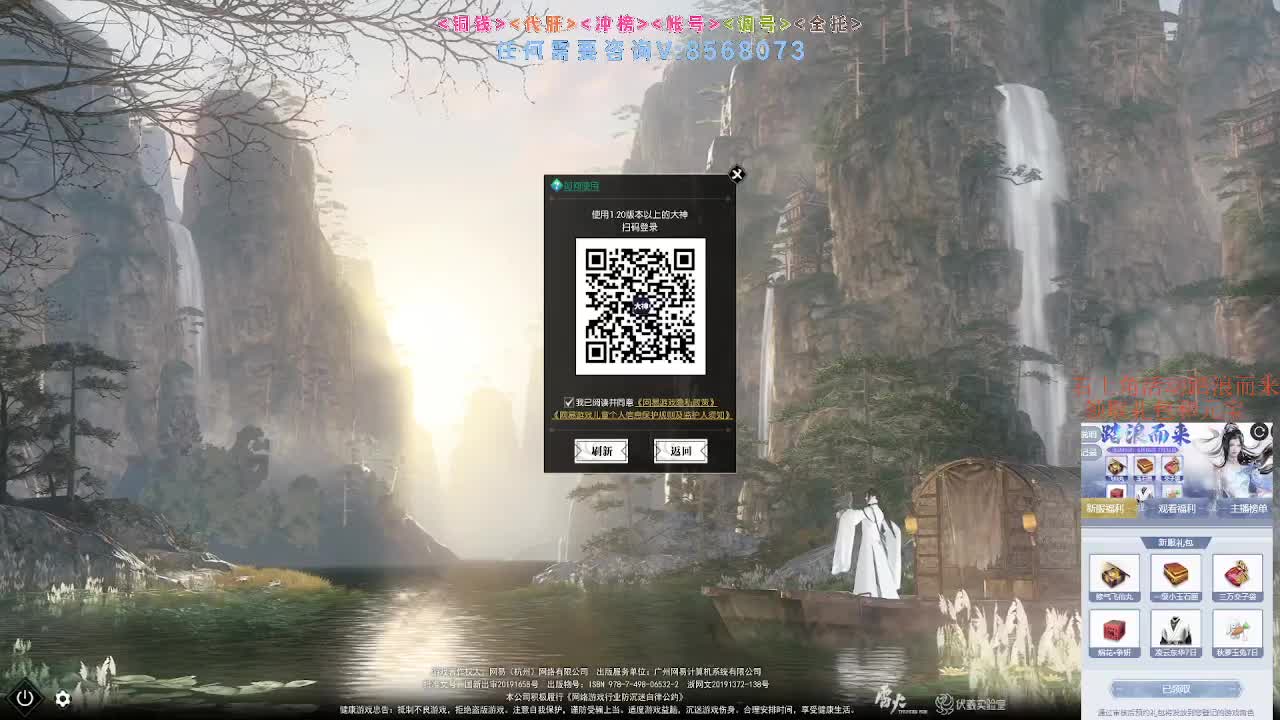Open the settings gear icon bottom-left

pos(62,699)
